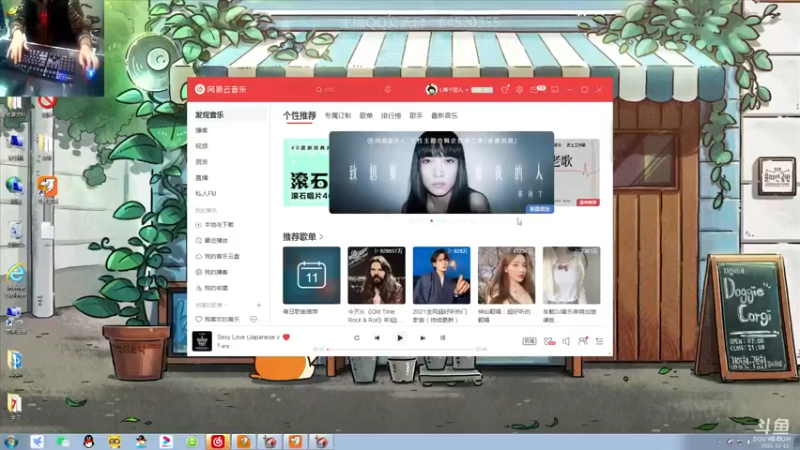Image resolution: width=800 pixels, height=450 pixels.
Task: Open 私人FM in the sidebar
Action: 206,193
